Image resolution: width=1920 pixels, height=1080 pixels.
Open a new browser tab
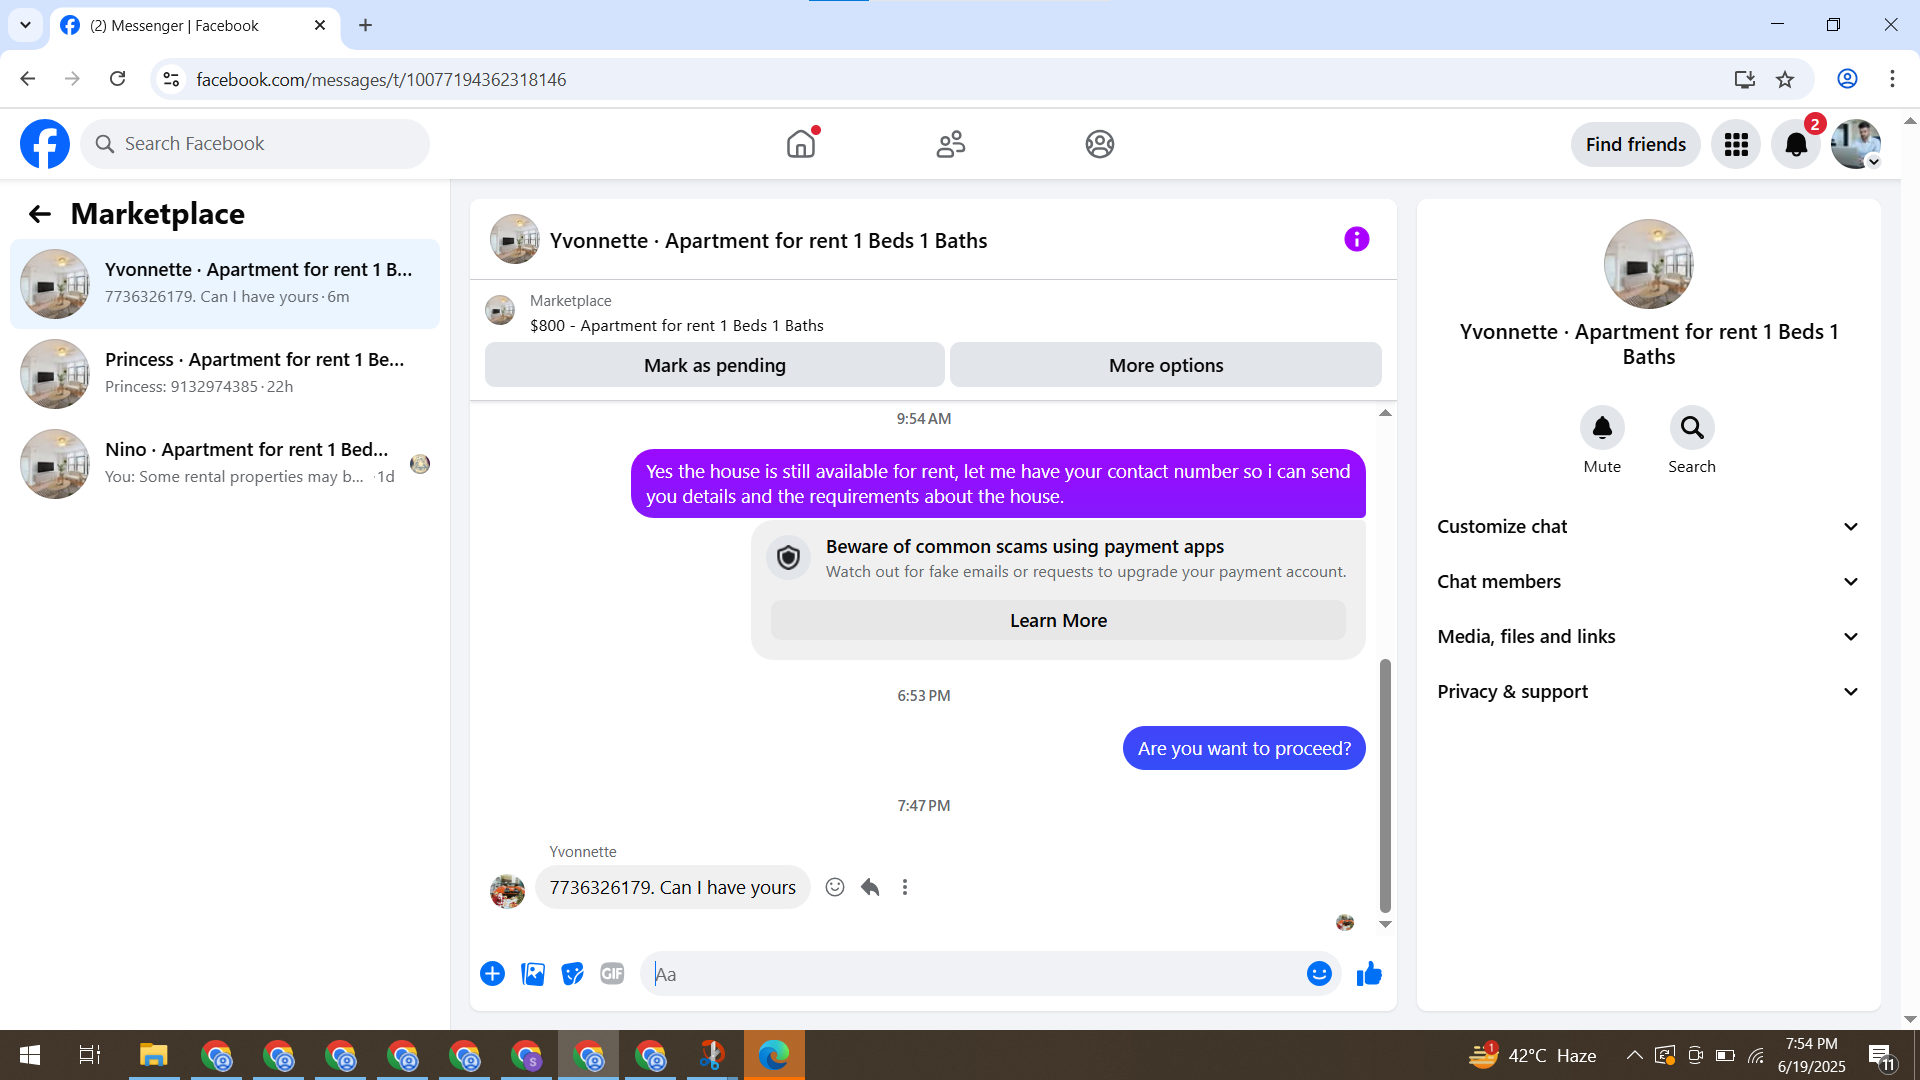(366, 25)
